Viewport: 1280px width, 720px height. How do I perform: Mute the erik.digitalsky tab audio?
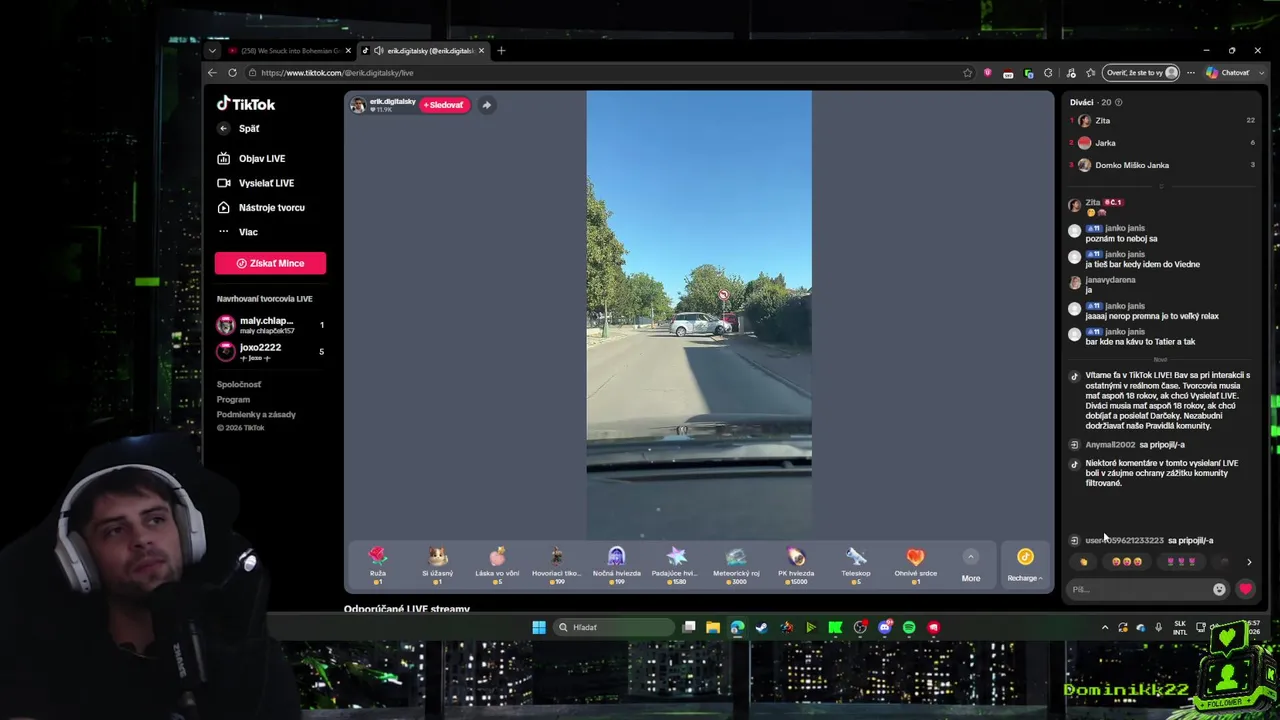[x=378, y=51]
